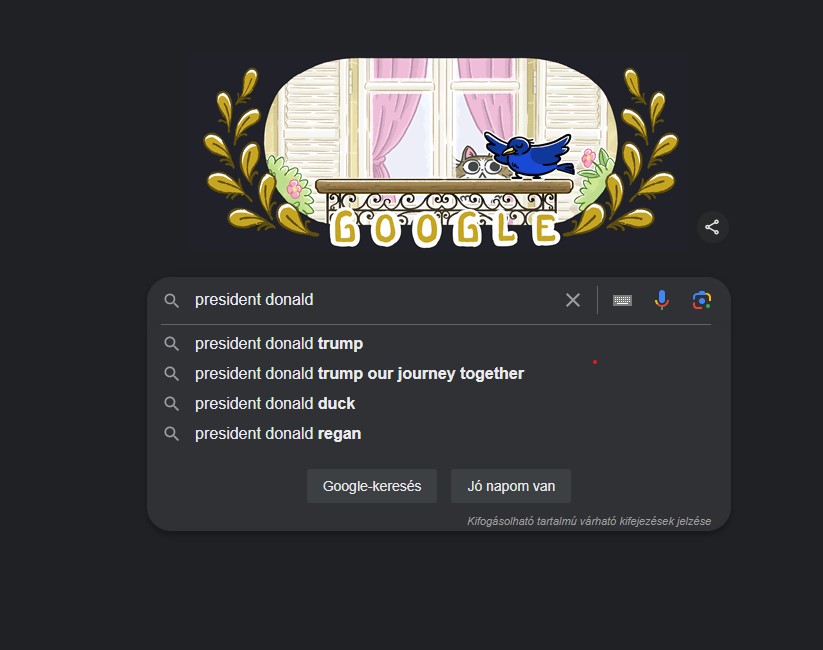Click magnifier icon next to 'president donald regan'

point(172,434)
